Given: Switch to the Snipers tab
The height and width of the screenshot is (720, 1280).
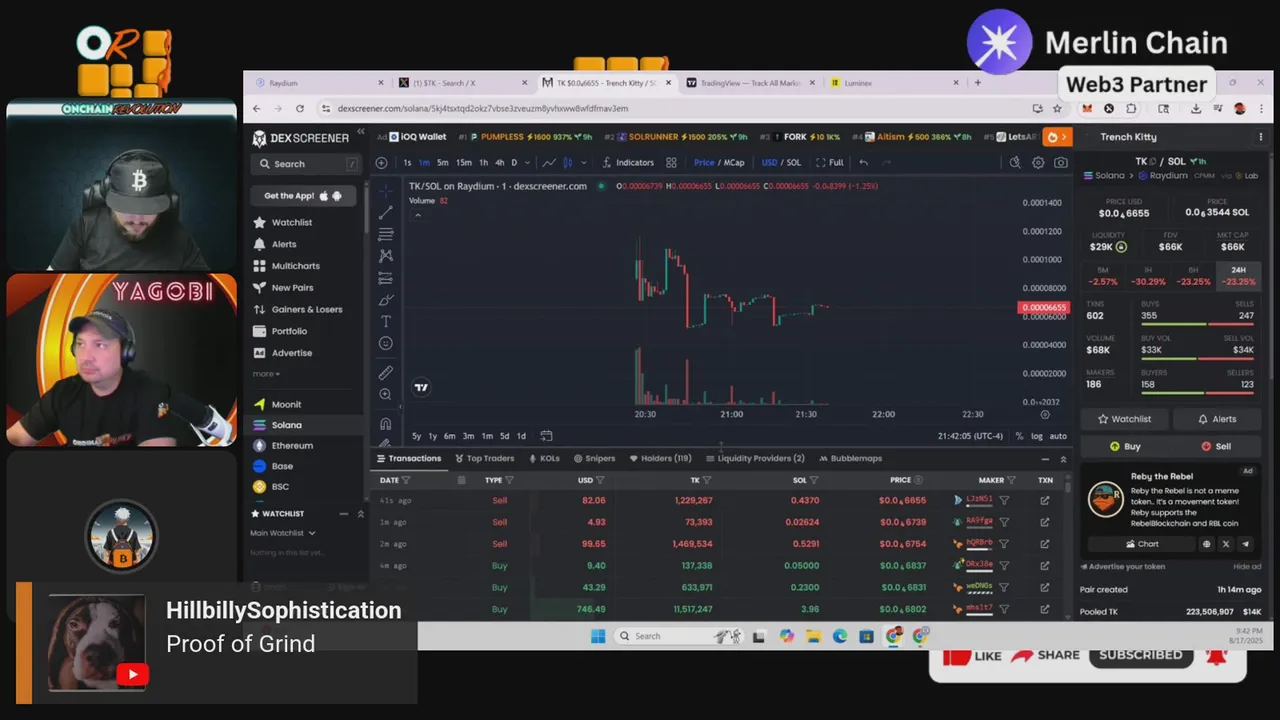Looking at the screenshot, I should click(x=594, y=459).
